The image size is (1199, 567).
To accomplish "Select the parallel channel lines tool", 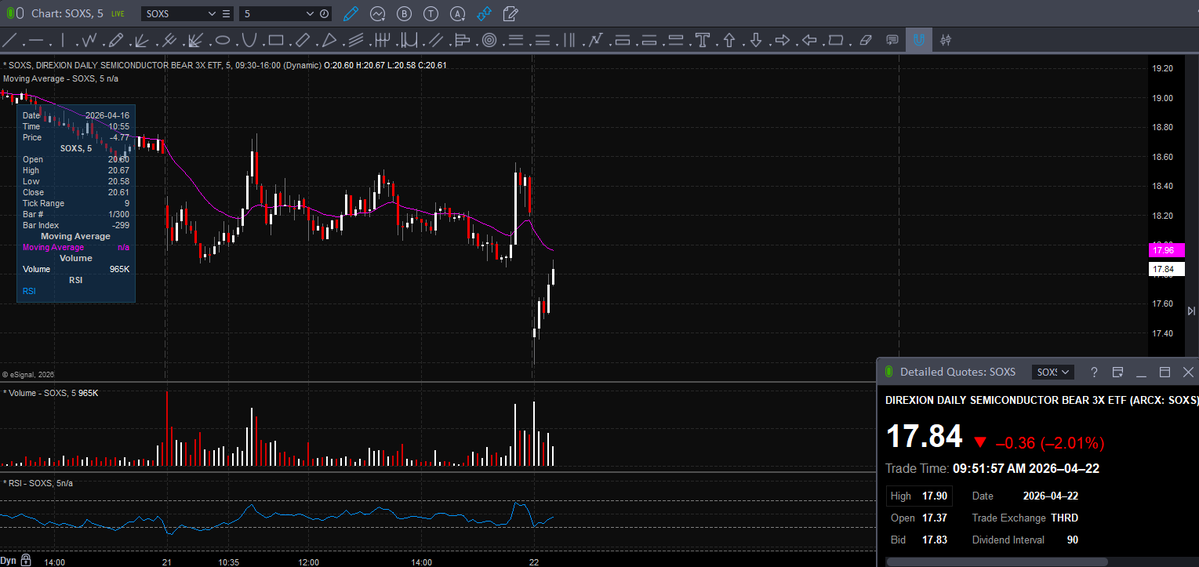I will click(x=435, y=40).
